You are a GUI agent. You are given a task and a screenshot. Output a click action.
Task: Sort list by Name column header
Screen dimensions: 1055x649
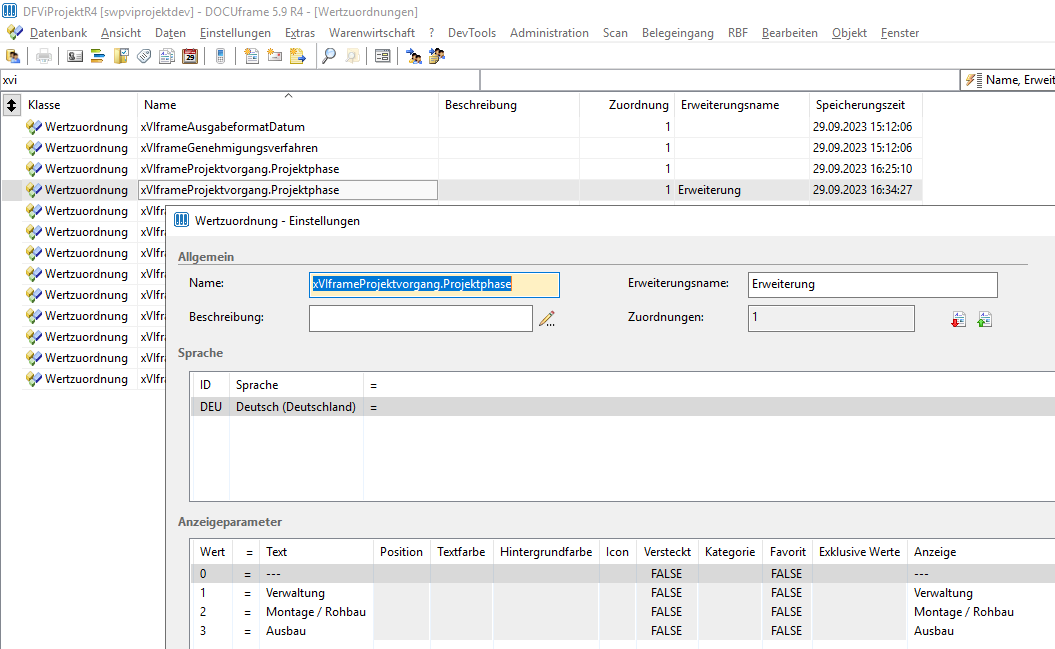tap(288, 105)
